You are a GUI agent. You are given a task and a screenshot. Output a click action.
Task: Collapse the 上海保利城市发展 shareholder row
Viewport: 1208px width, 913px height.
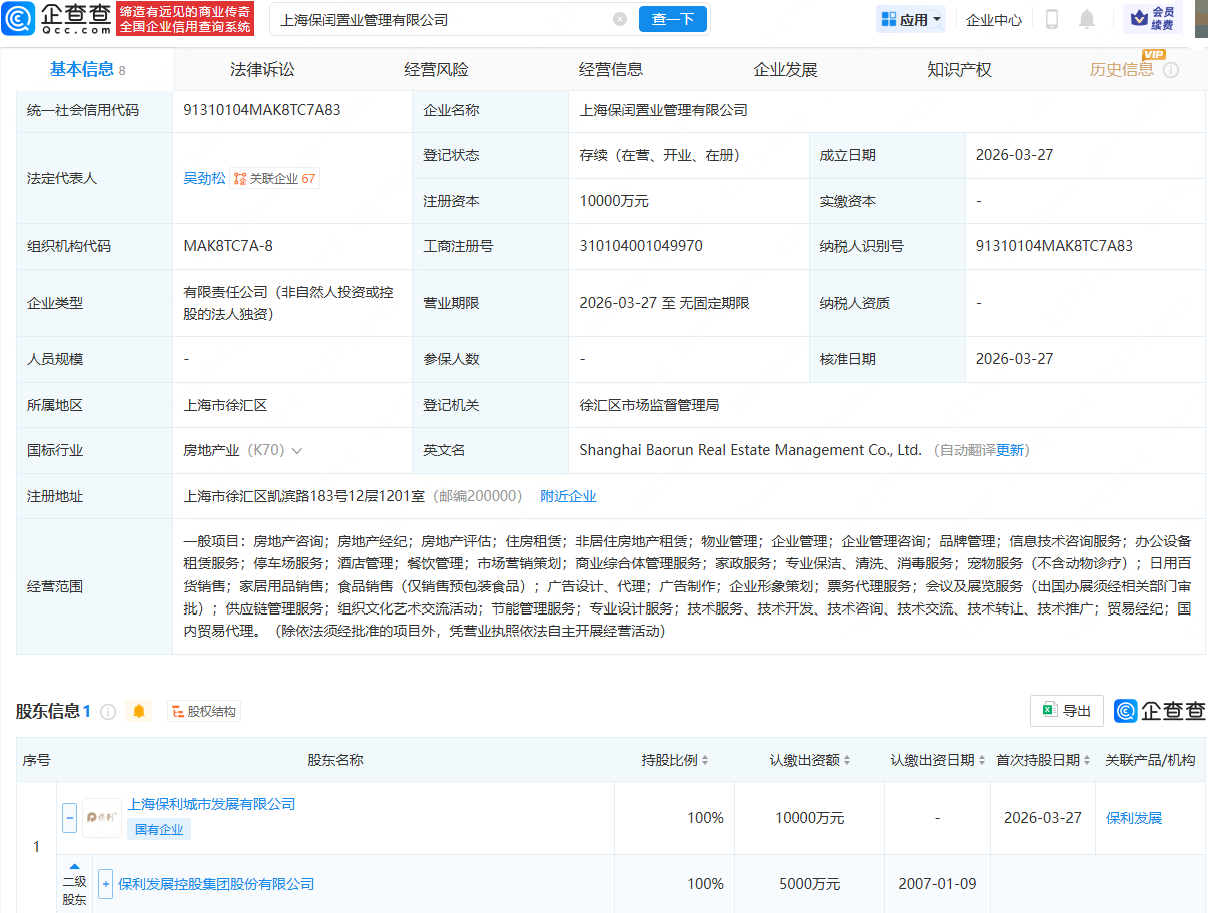click(69, 817)
